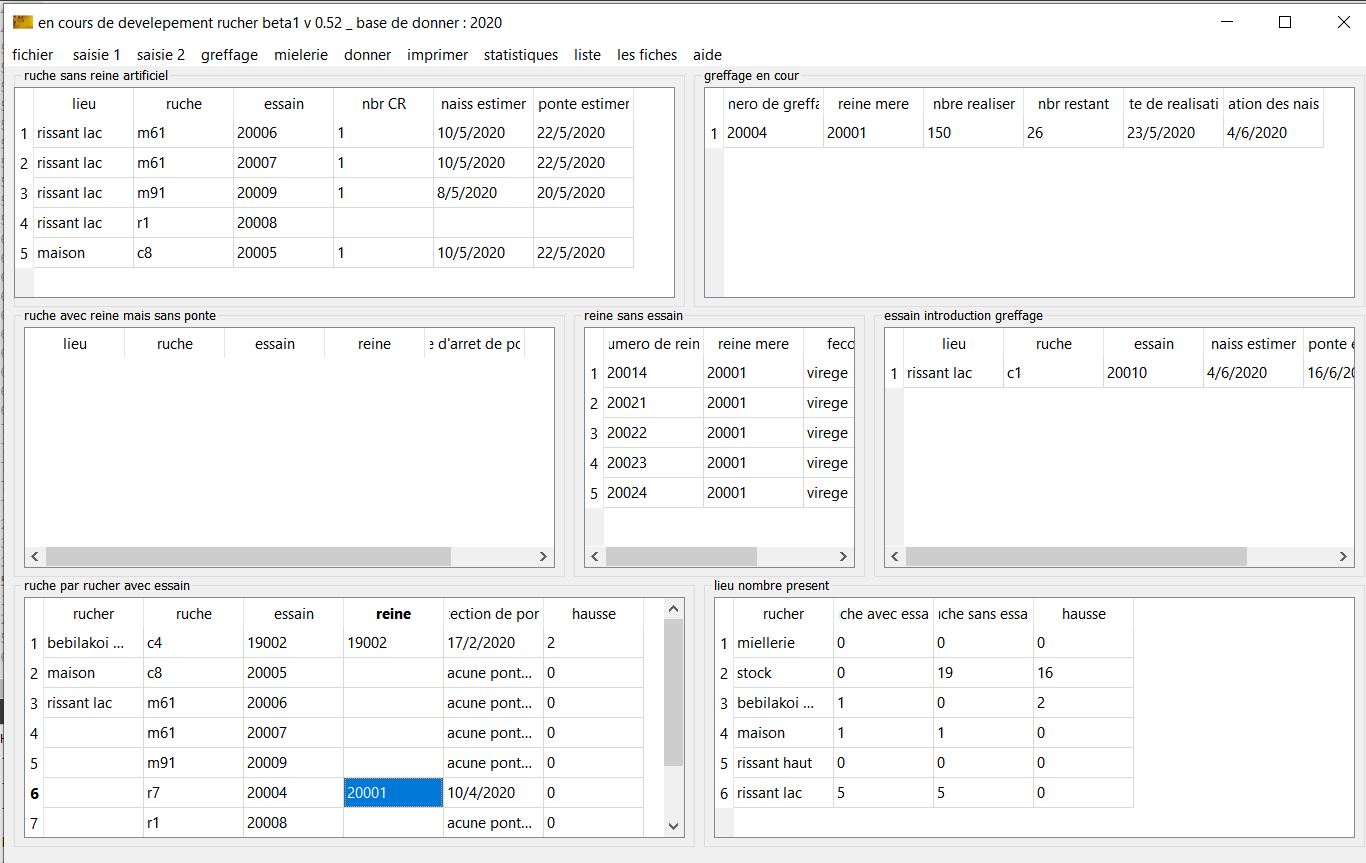Click right scroll arrow under "ruche avec reine" table
Screen dimensions: 1366x863
point(543,557)
